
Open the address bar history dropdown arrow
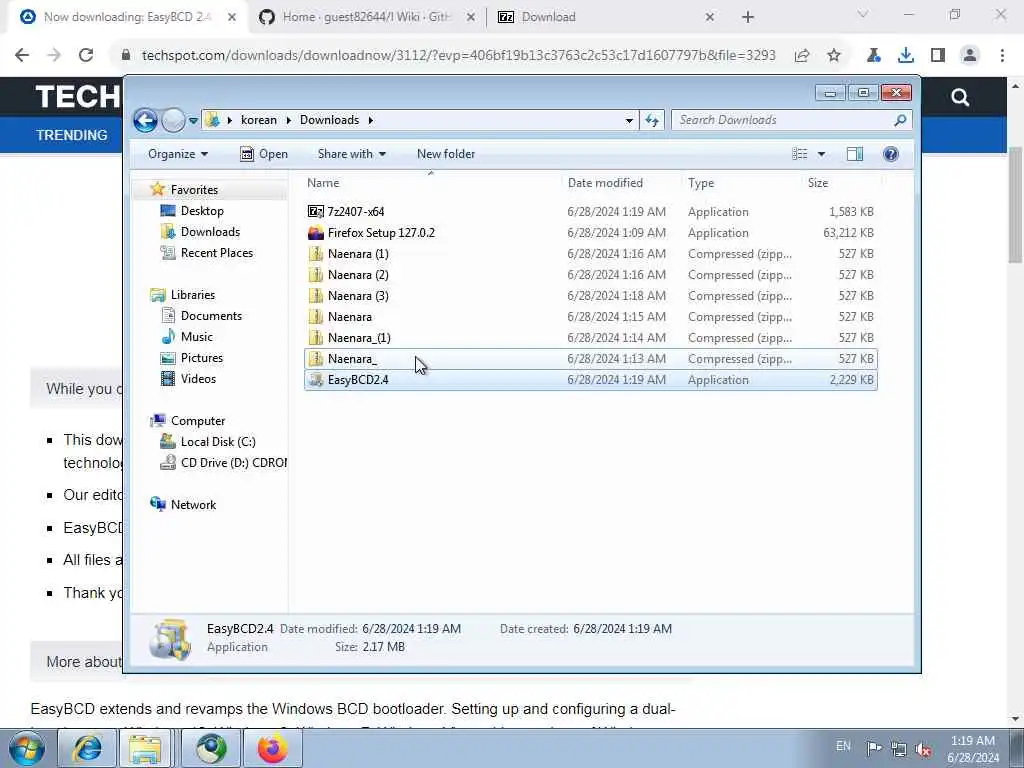(x=629, y=121)
